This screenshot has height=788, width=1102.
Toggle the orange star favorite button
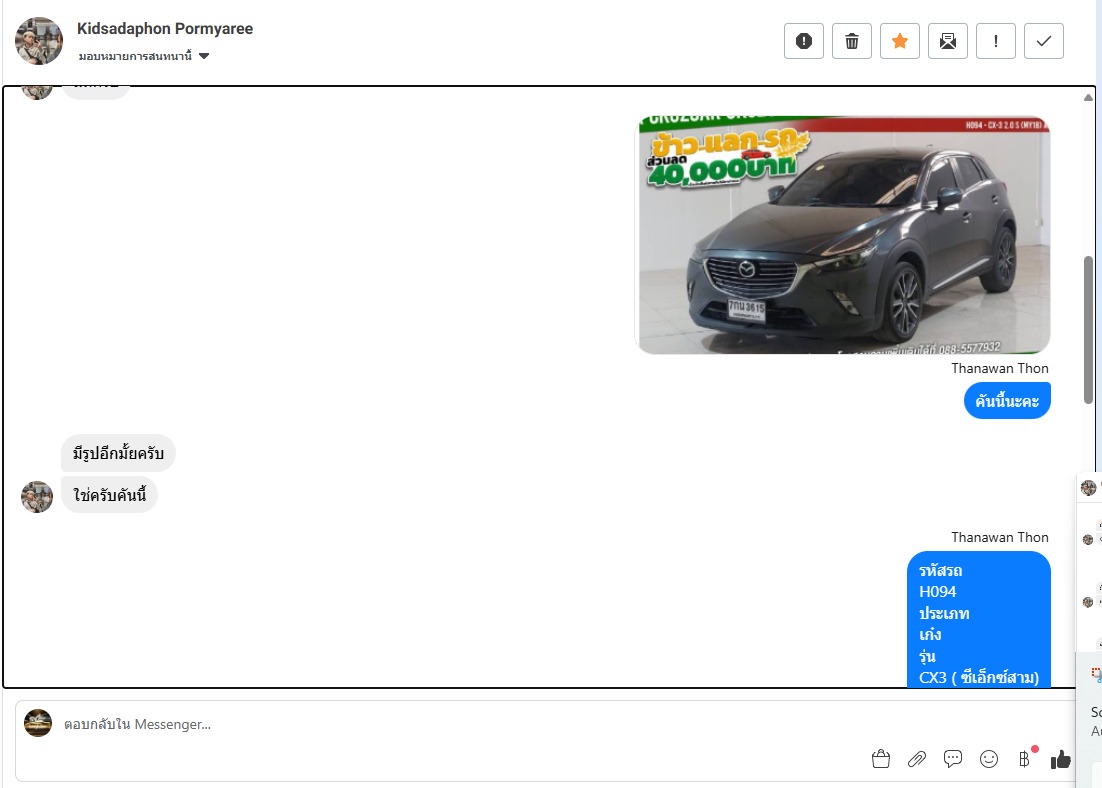(x=900, y=41)
